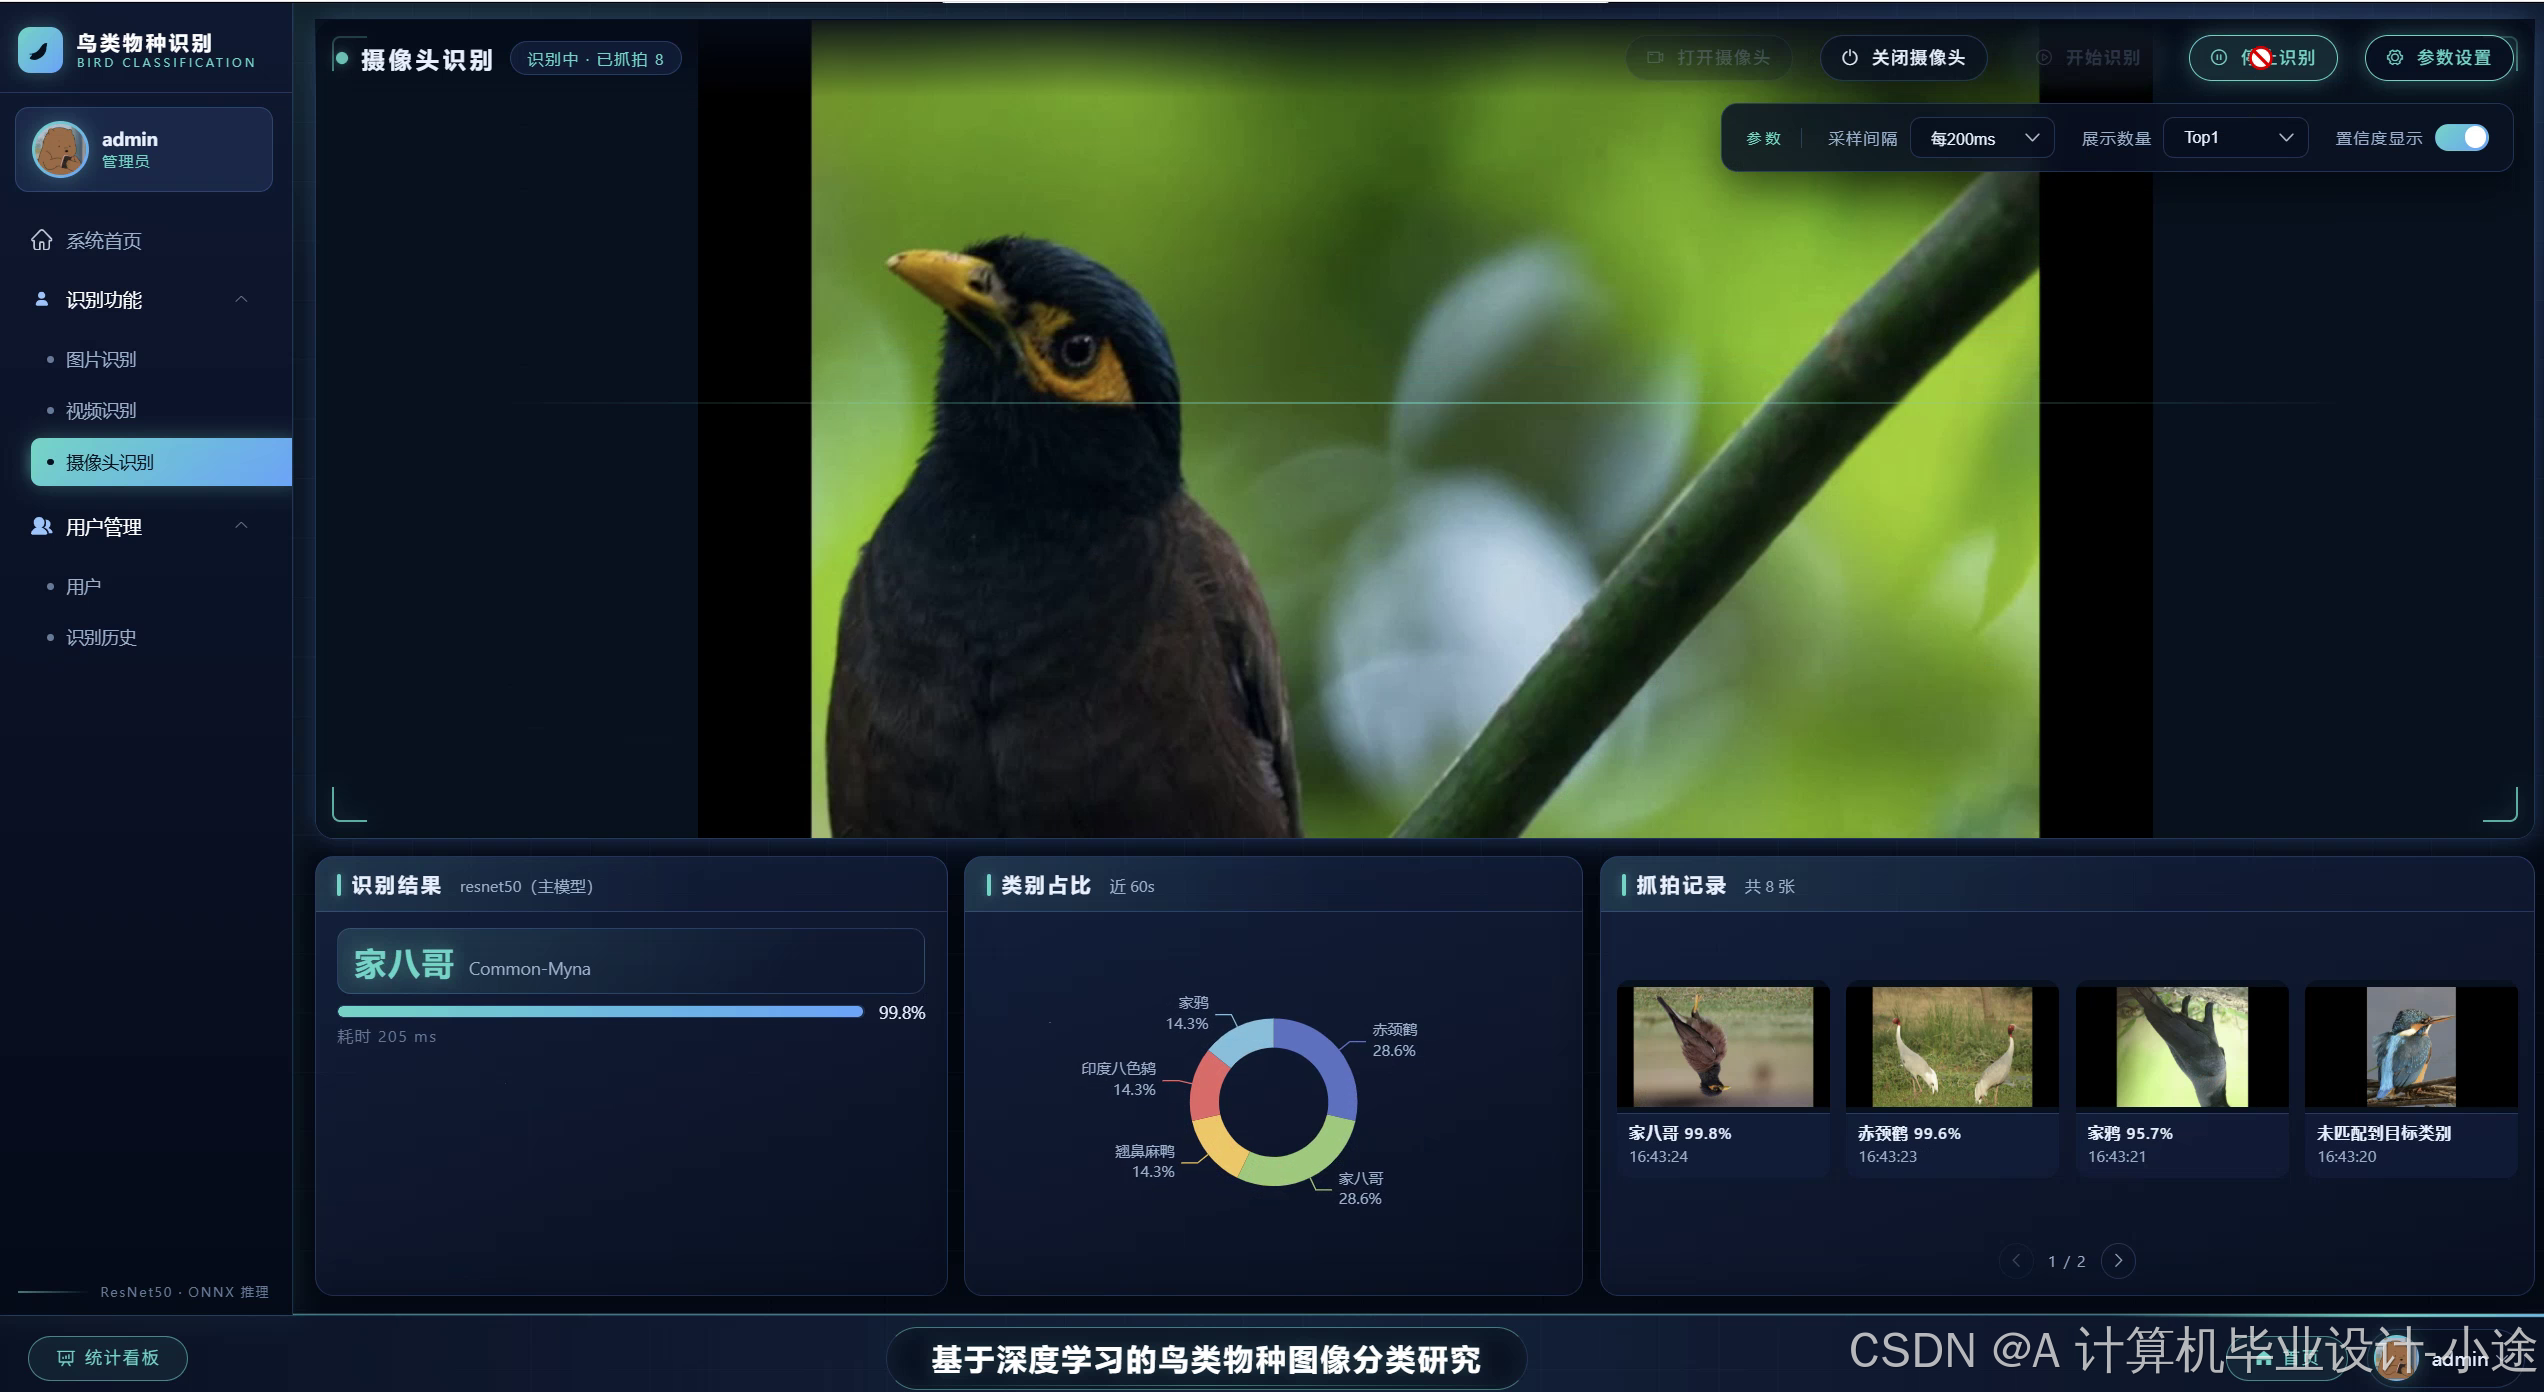Go to next snapshot page arrow

2117,1261
